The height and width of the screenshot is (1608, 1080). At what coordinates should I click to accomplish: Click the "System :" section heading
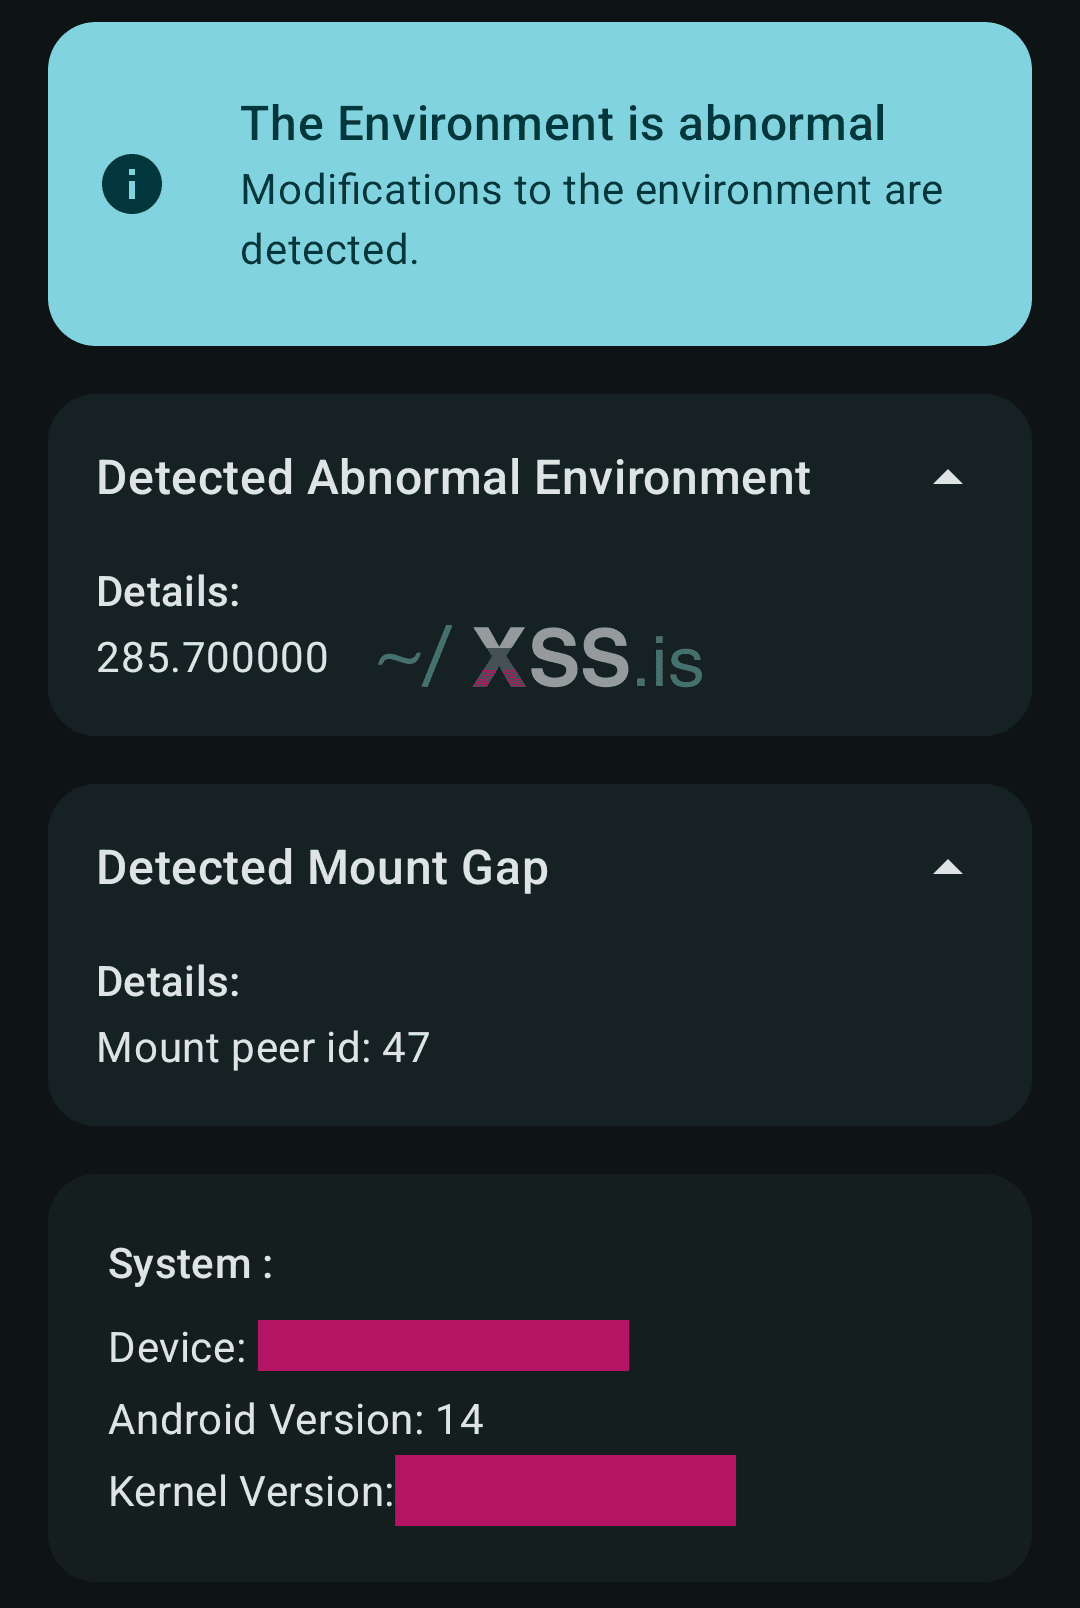click(x=190, y=1264)
